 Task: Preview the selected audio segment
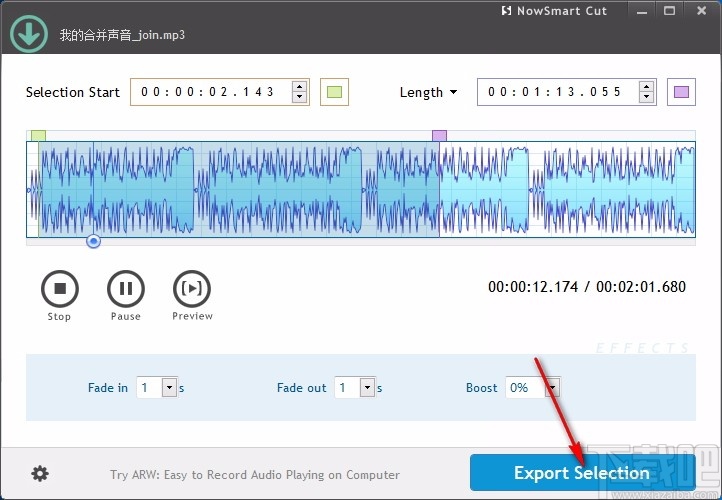[x=192, y=289]
